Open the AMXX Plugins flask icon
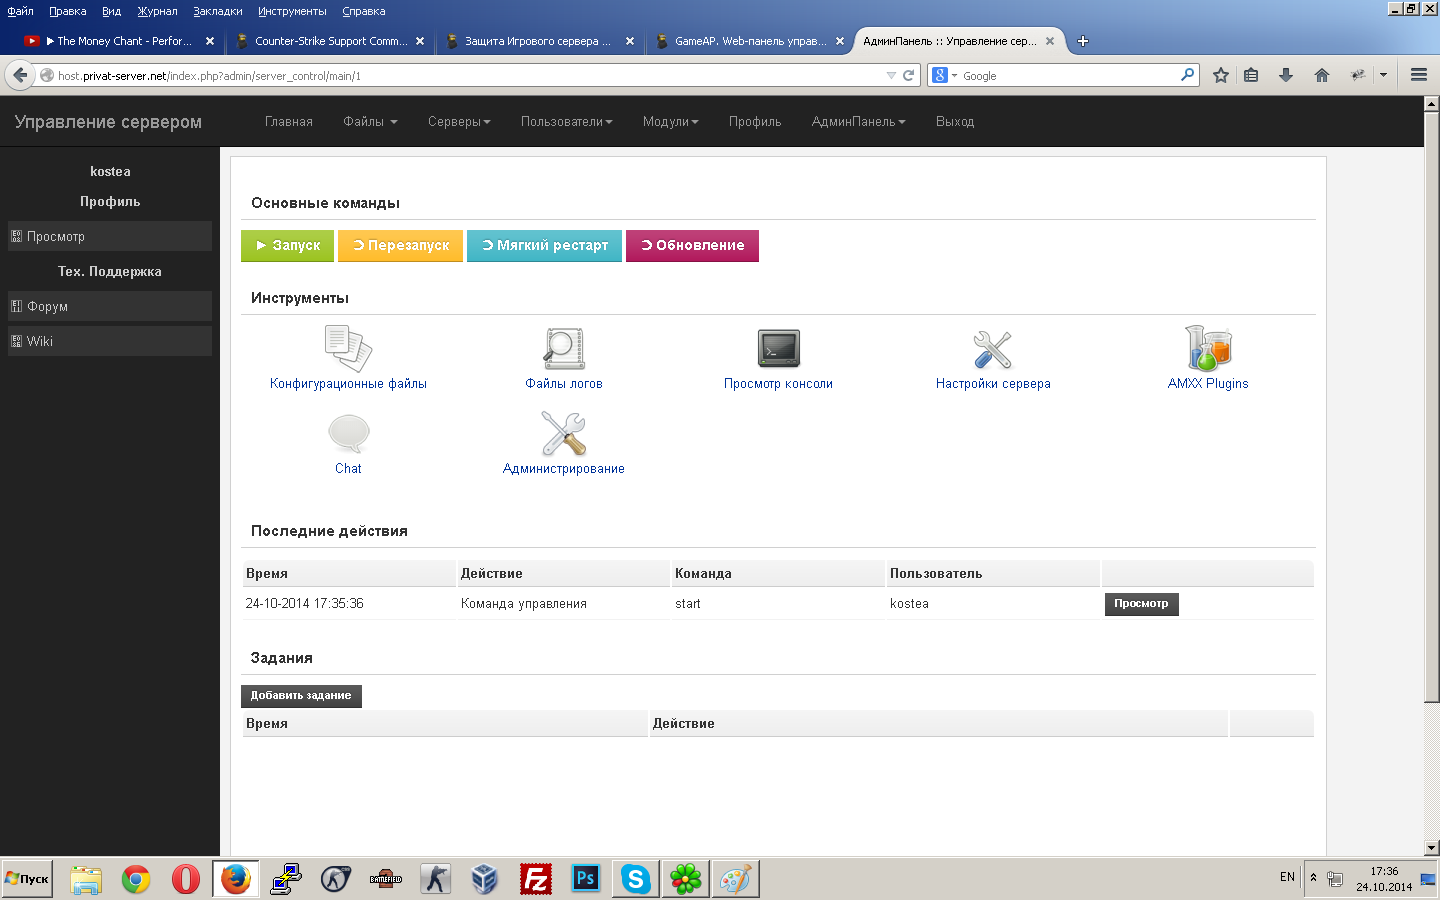Viewport: 1440px width, 900px height. [1208, 348]
